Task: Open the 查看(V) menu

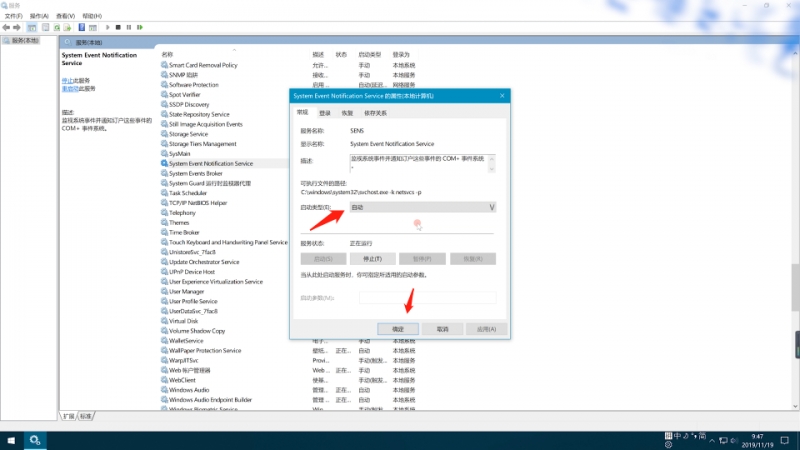Action: 65,16
